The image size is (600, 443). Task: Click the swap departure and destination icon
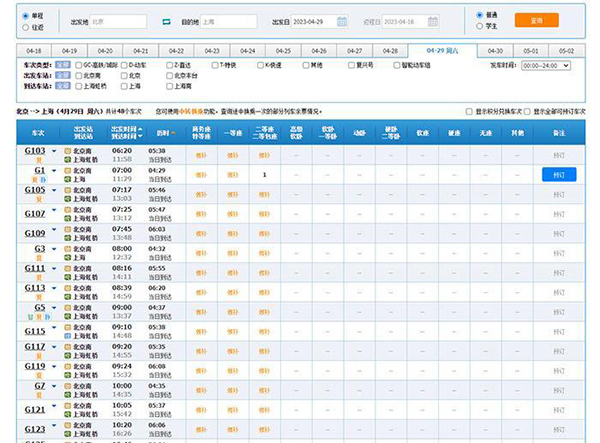[165, 20]
